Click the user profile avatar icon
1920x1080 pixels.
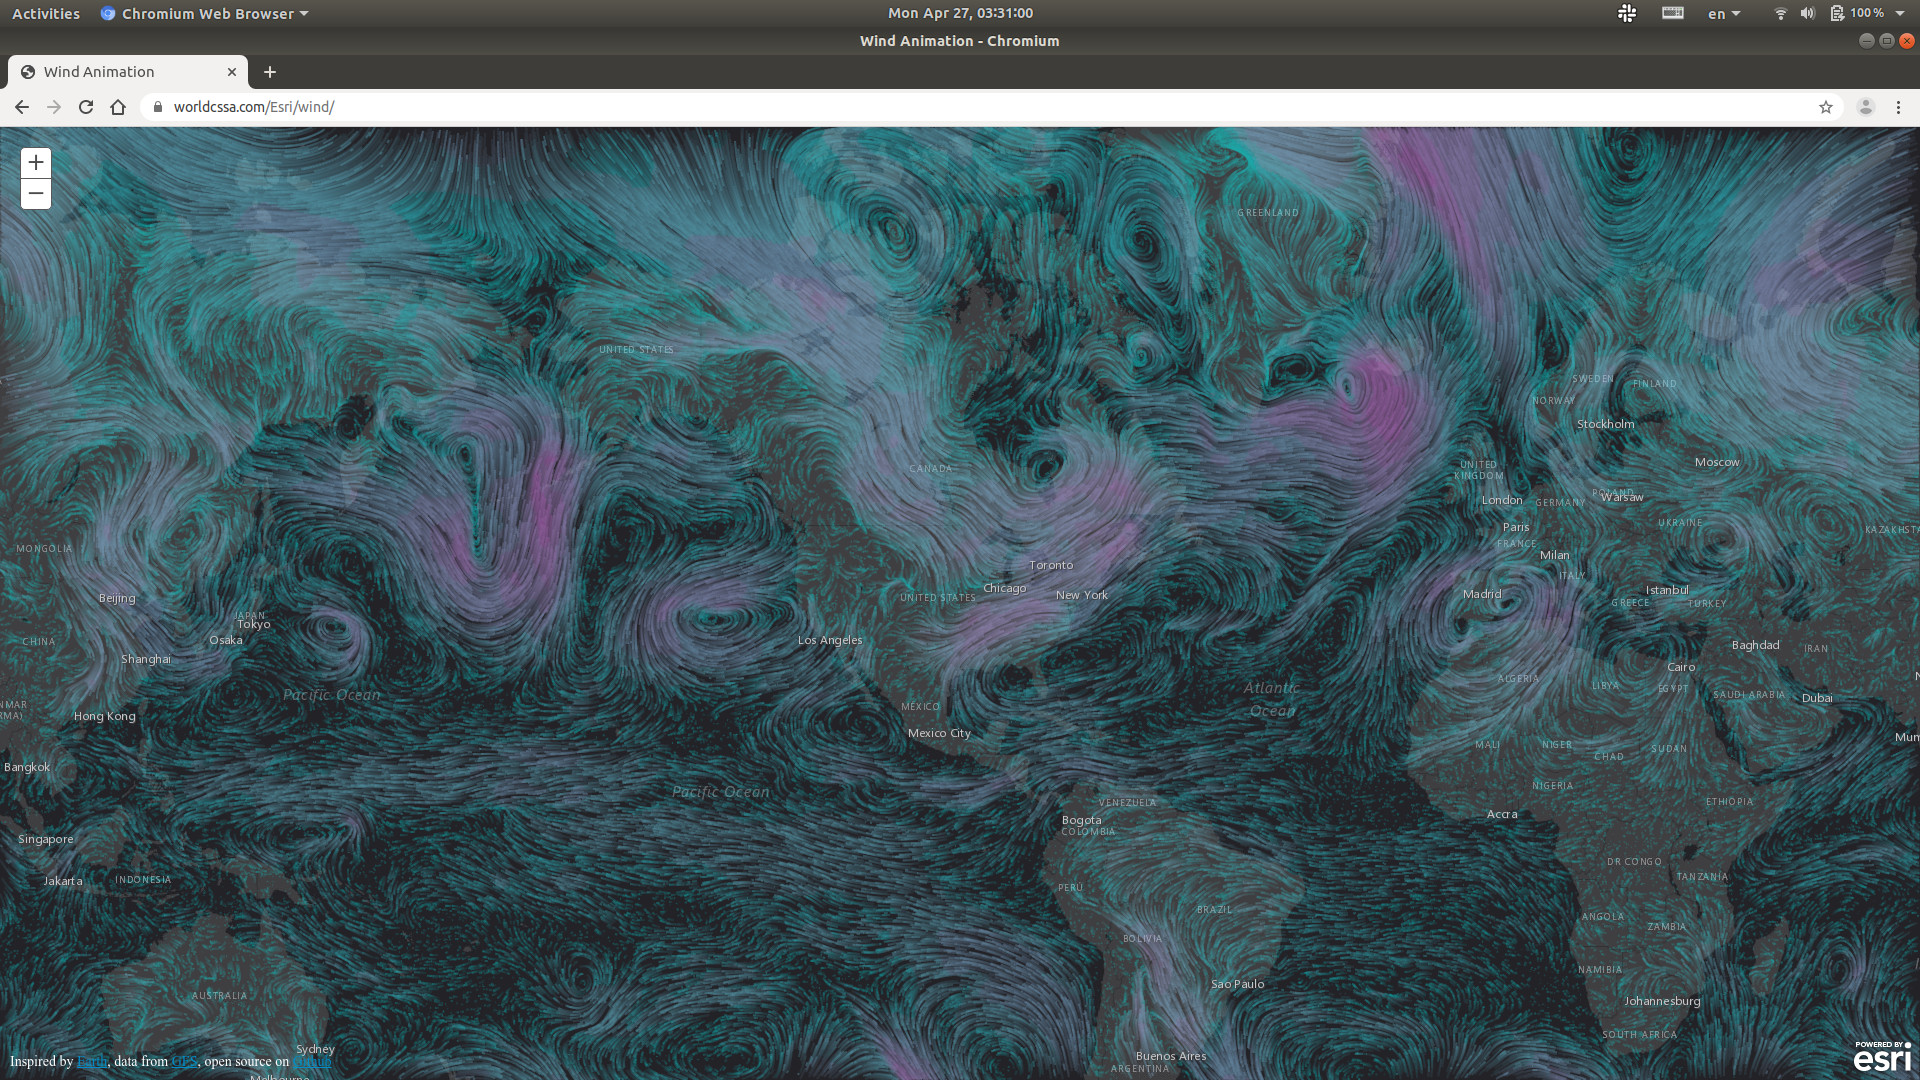point(1865,107)
